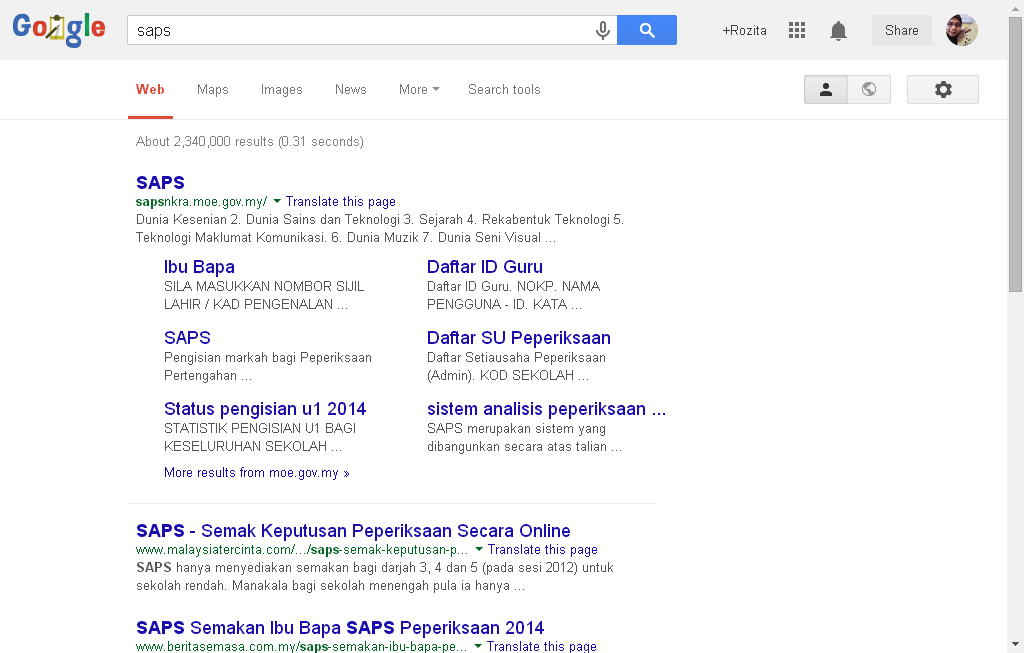Click the blue magnifier search button

pyautogui.click(x=647, y=30)
